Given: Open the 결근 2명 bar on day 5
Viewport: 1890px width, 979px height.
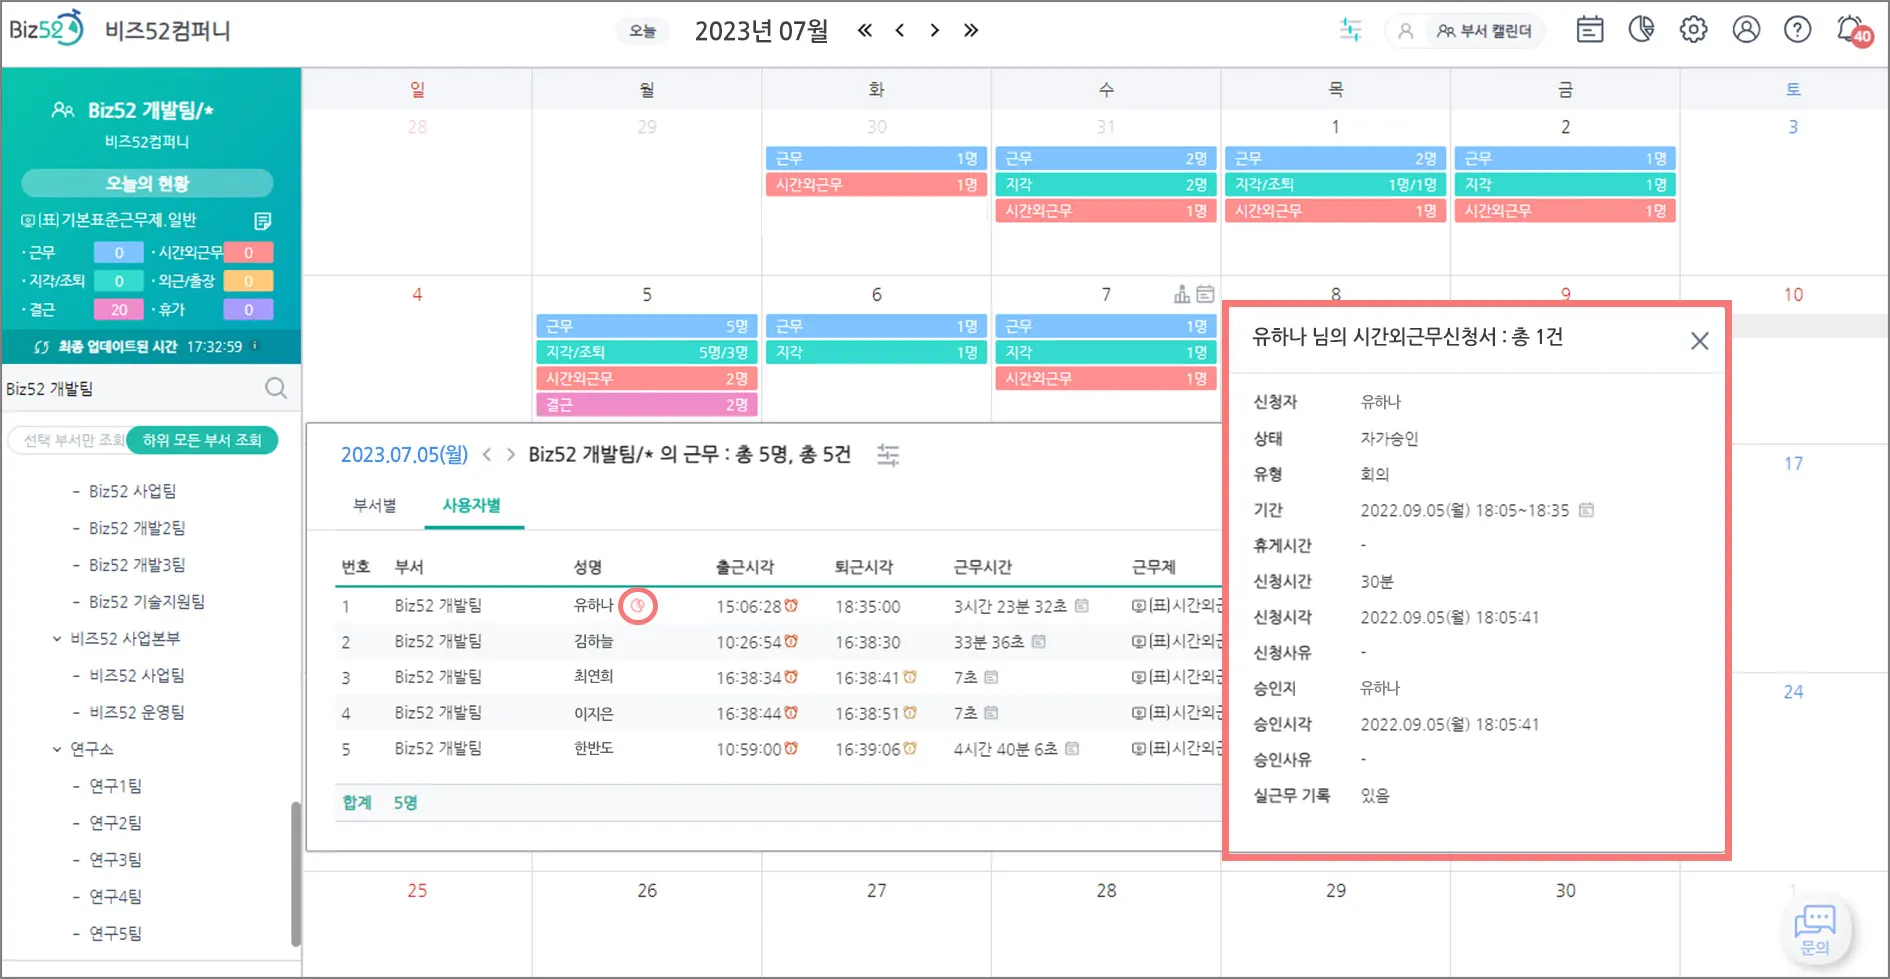Looking at the screenshot, I should coord(647,405).
